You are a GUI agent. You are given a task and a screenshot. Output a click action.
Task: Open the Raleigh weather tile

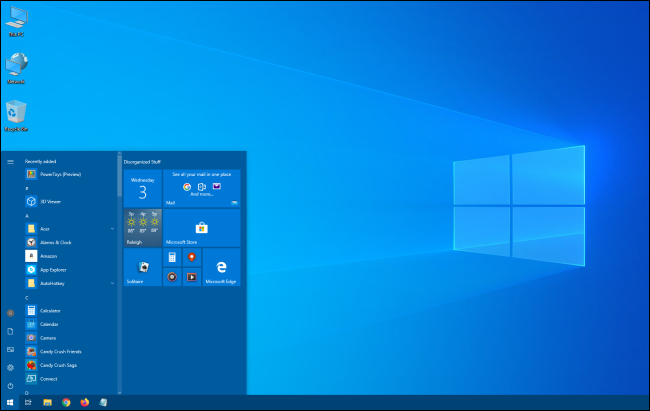142,228
